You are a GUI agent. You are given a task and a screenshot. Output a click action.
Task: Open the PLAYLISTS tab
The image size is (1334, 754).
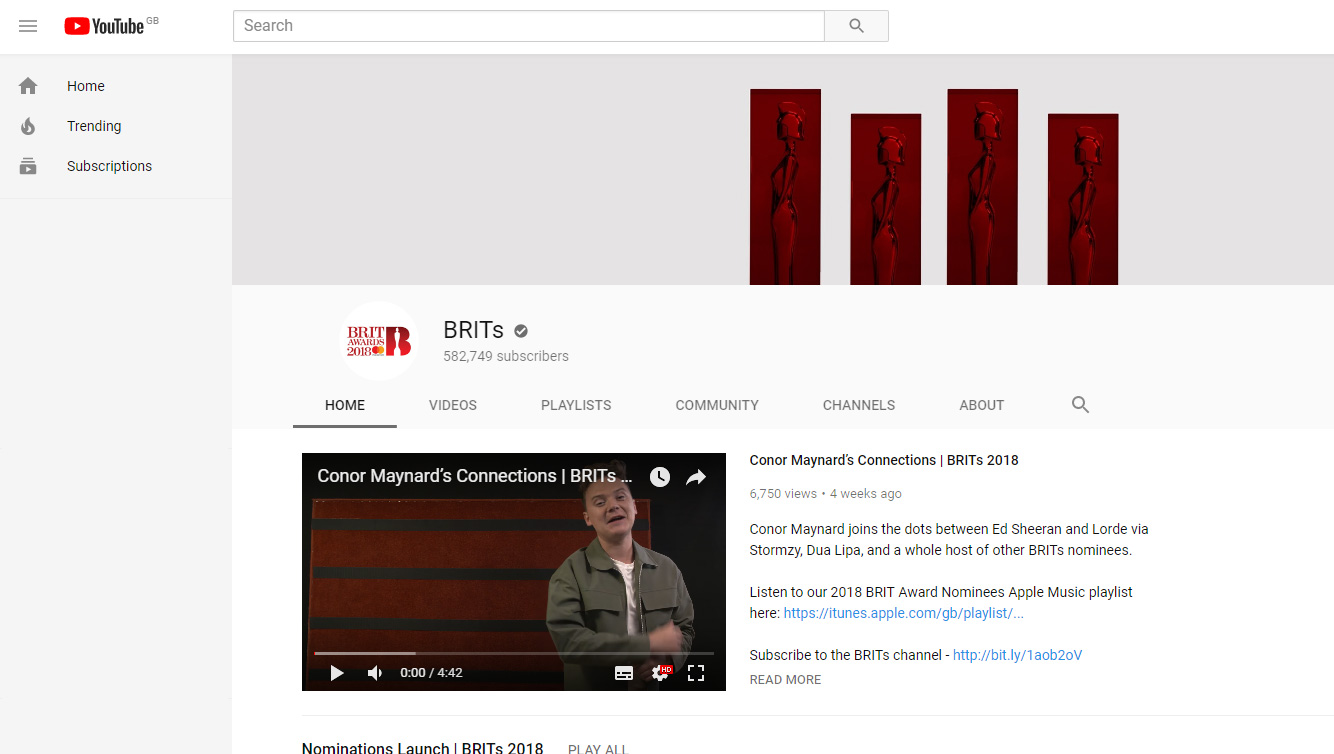[576, 405]
